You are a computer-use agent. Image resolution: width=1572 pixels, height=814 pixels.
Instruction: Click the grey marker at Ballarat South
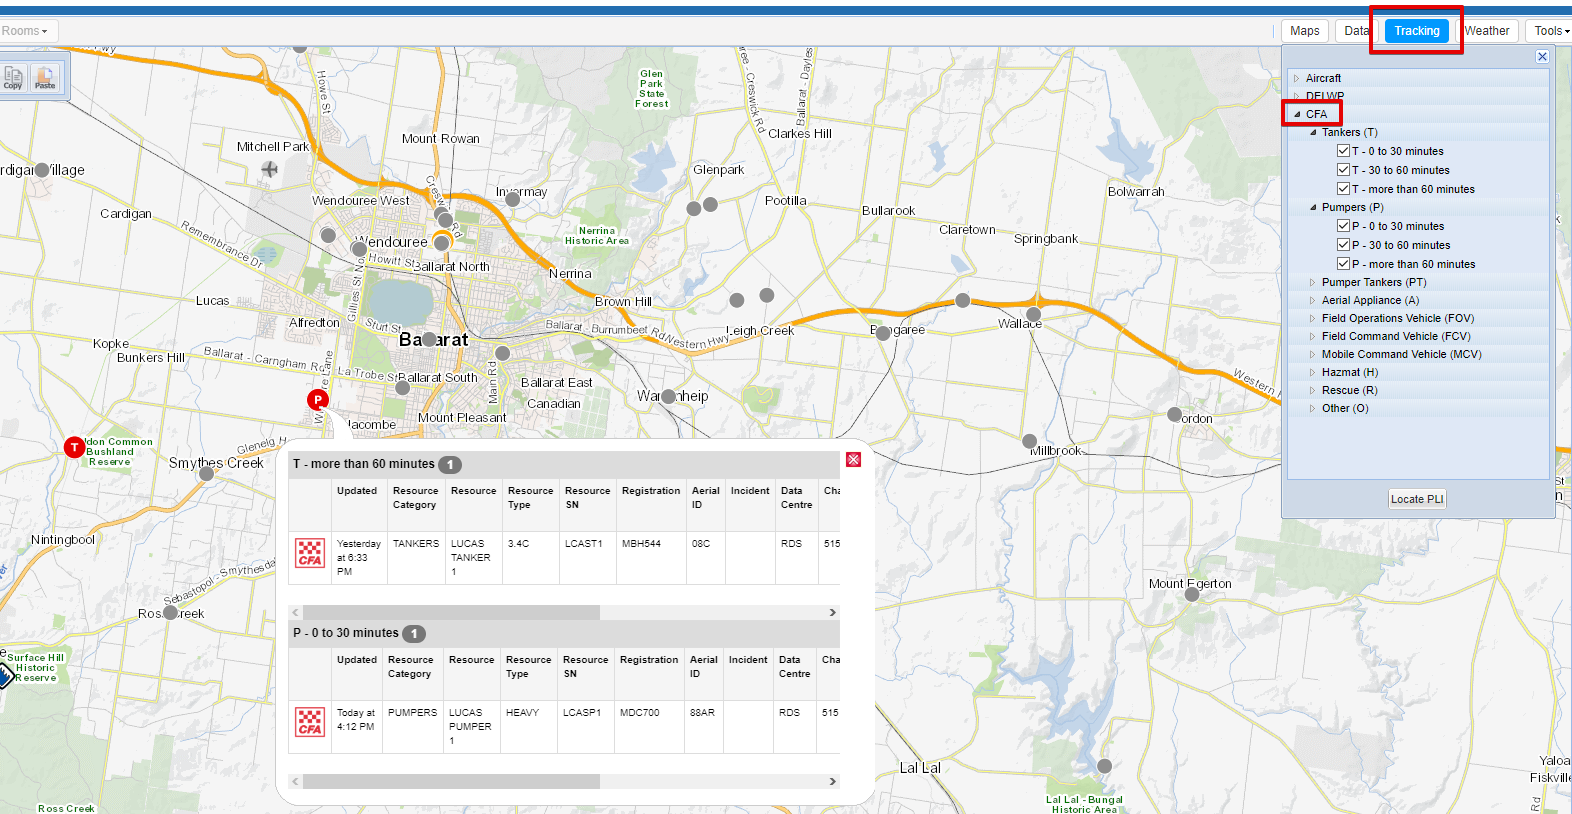tap(403, 387)
